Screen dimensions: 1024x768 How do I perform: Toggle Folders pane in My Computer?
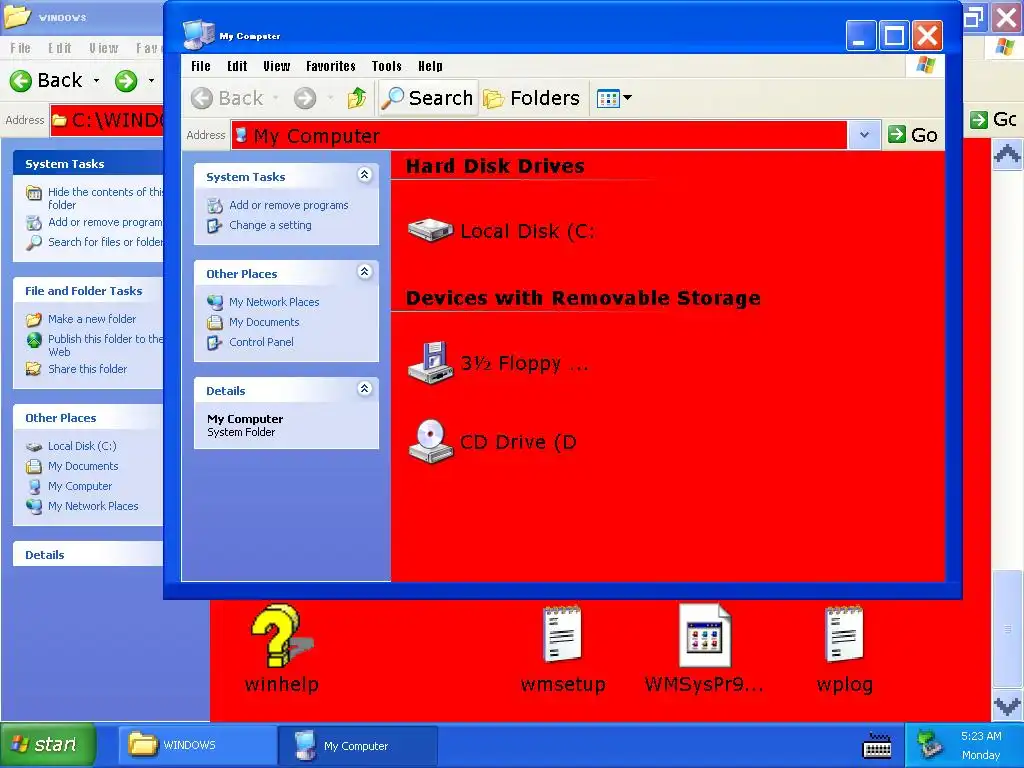click(x=531, y=98)
